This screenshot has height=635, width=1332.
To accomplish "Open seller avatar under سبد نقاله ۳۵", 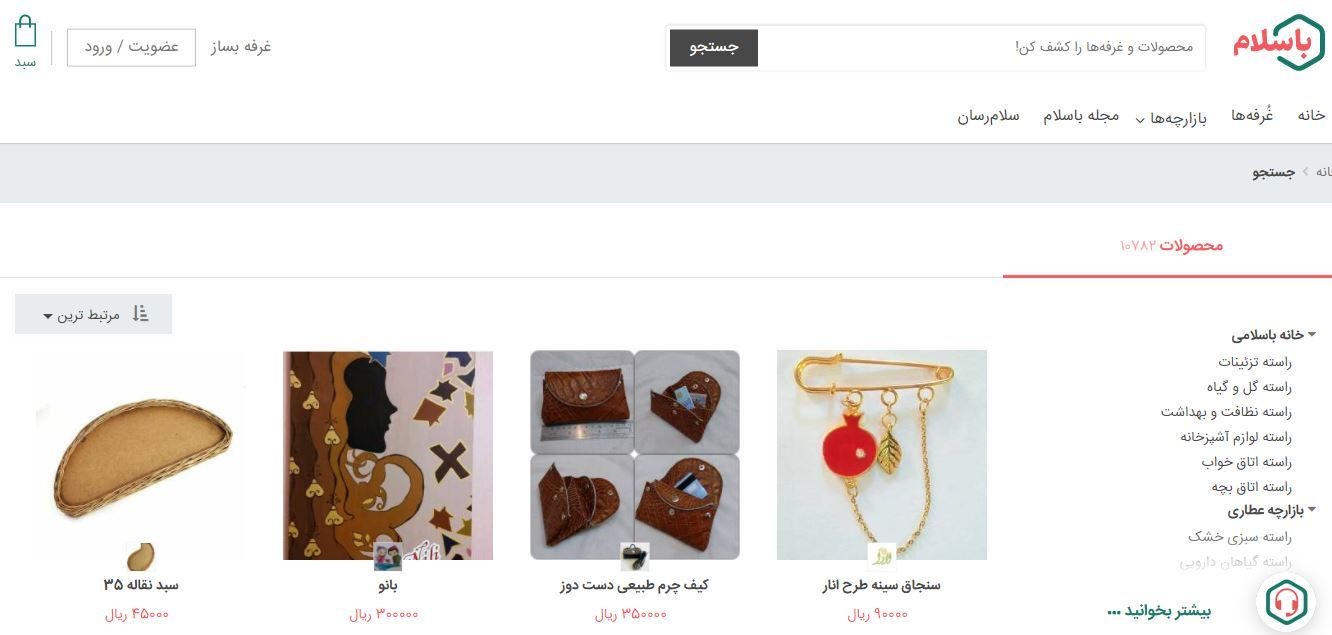I will tap(141, 556).
